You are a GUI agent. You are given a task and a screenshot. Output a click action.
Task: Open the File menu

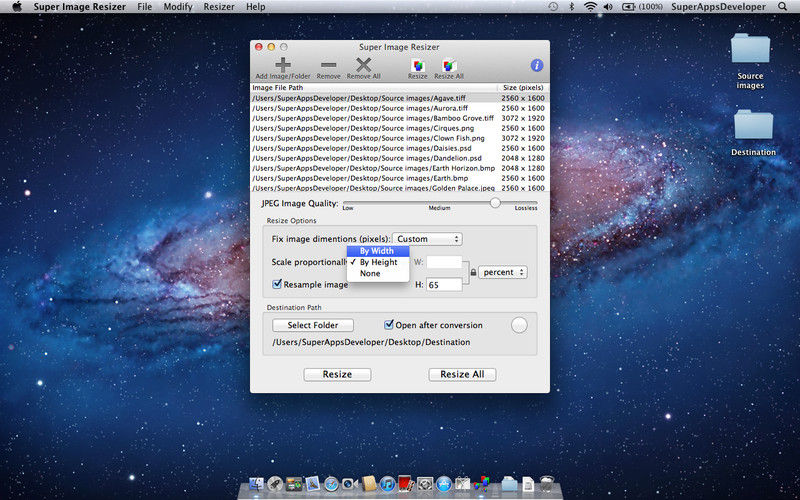tap(145, 7)
